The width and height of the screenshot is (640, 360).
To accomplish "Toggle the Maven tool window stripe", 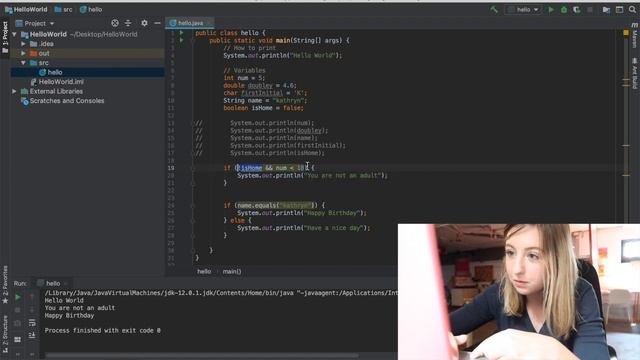I will pyautogui.click(x=635, y=36).
